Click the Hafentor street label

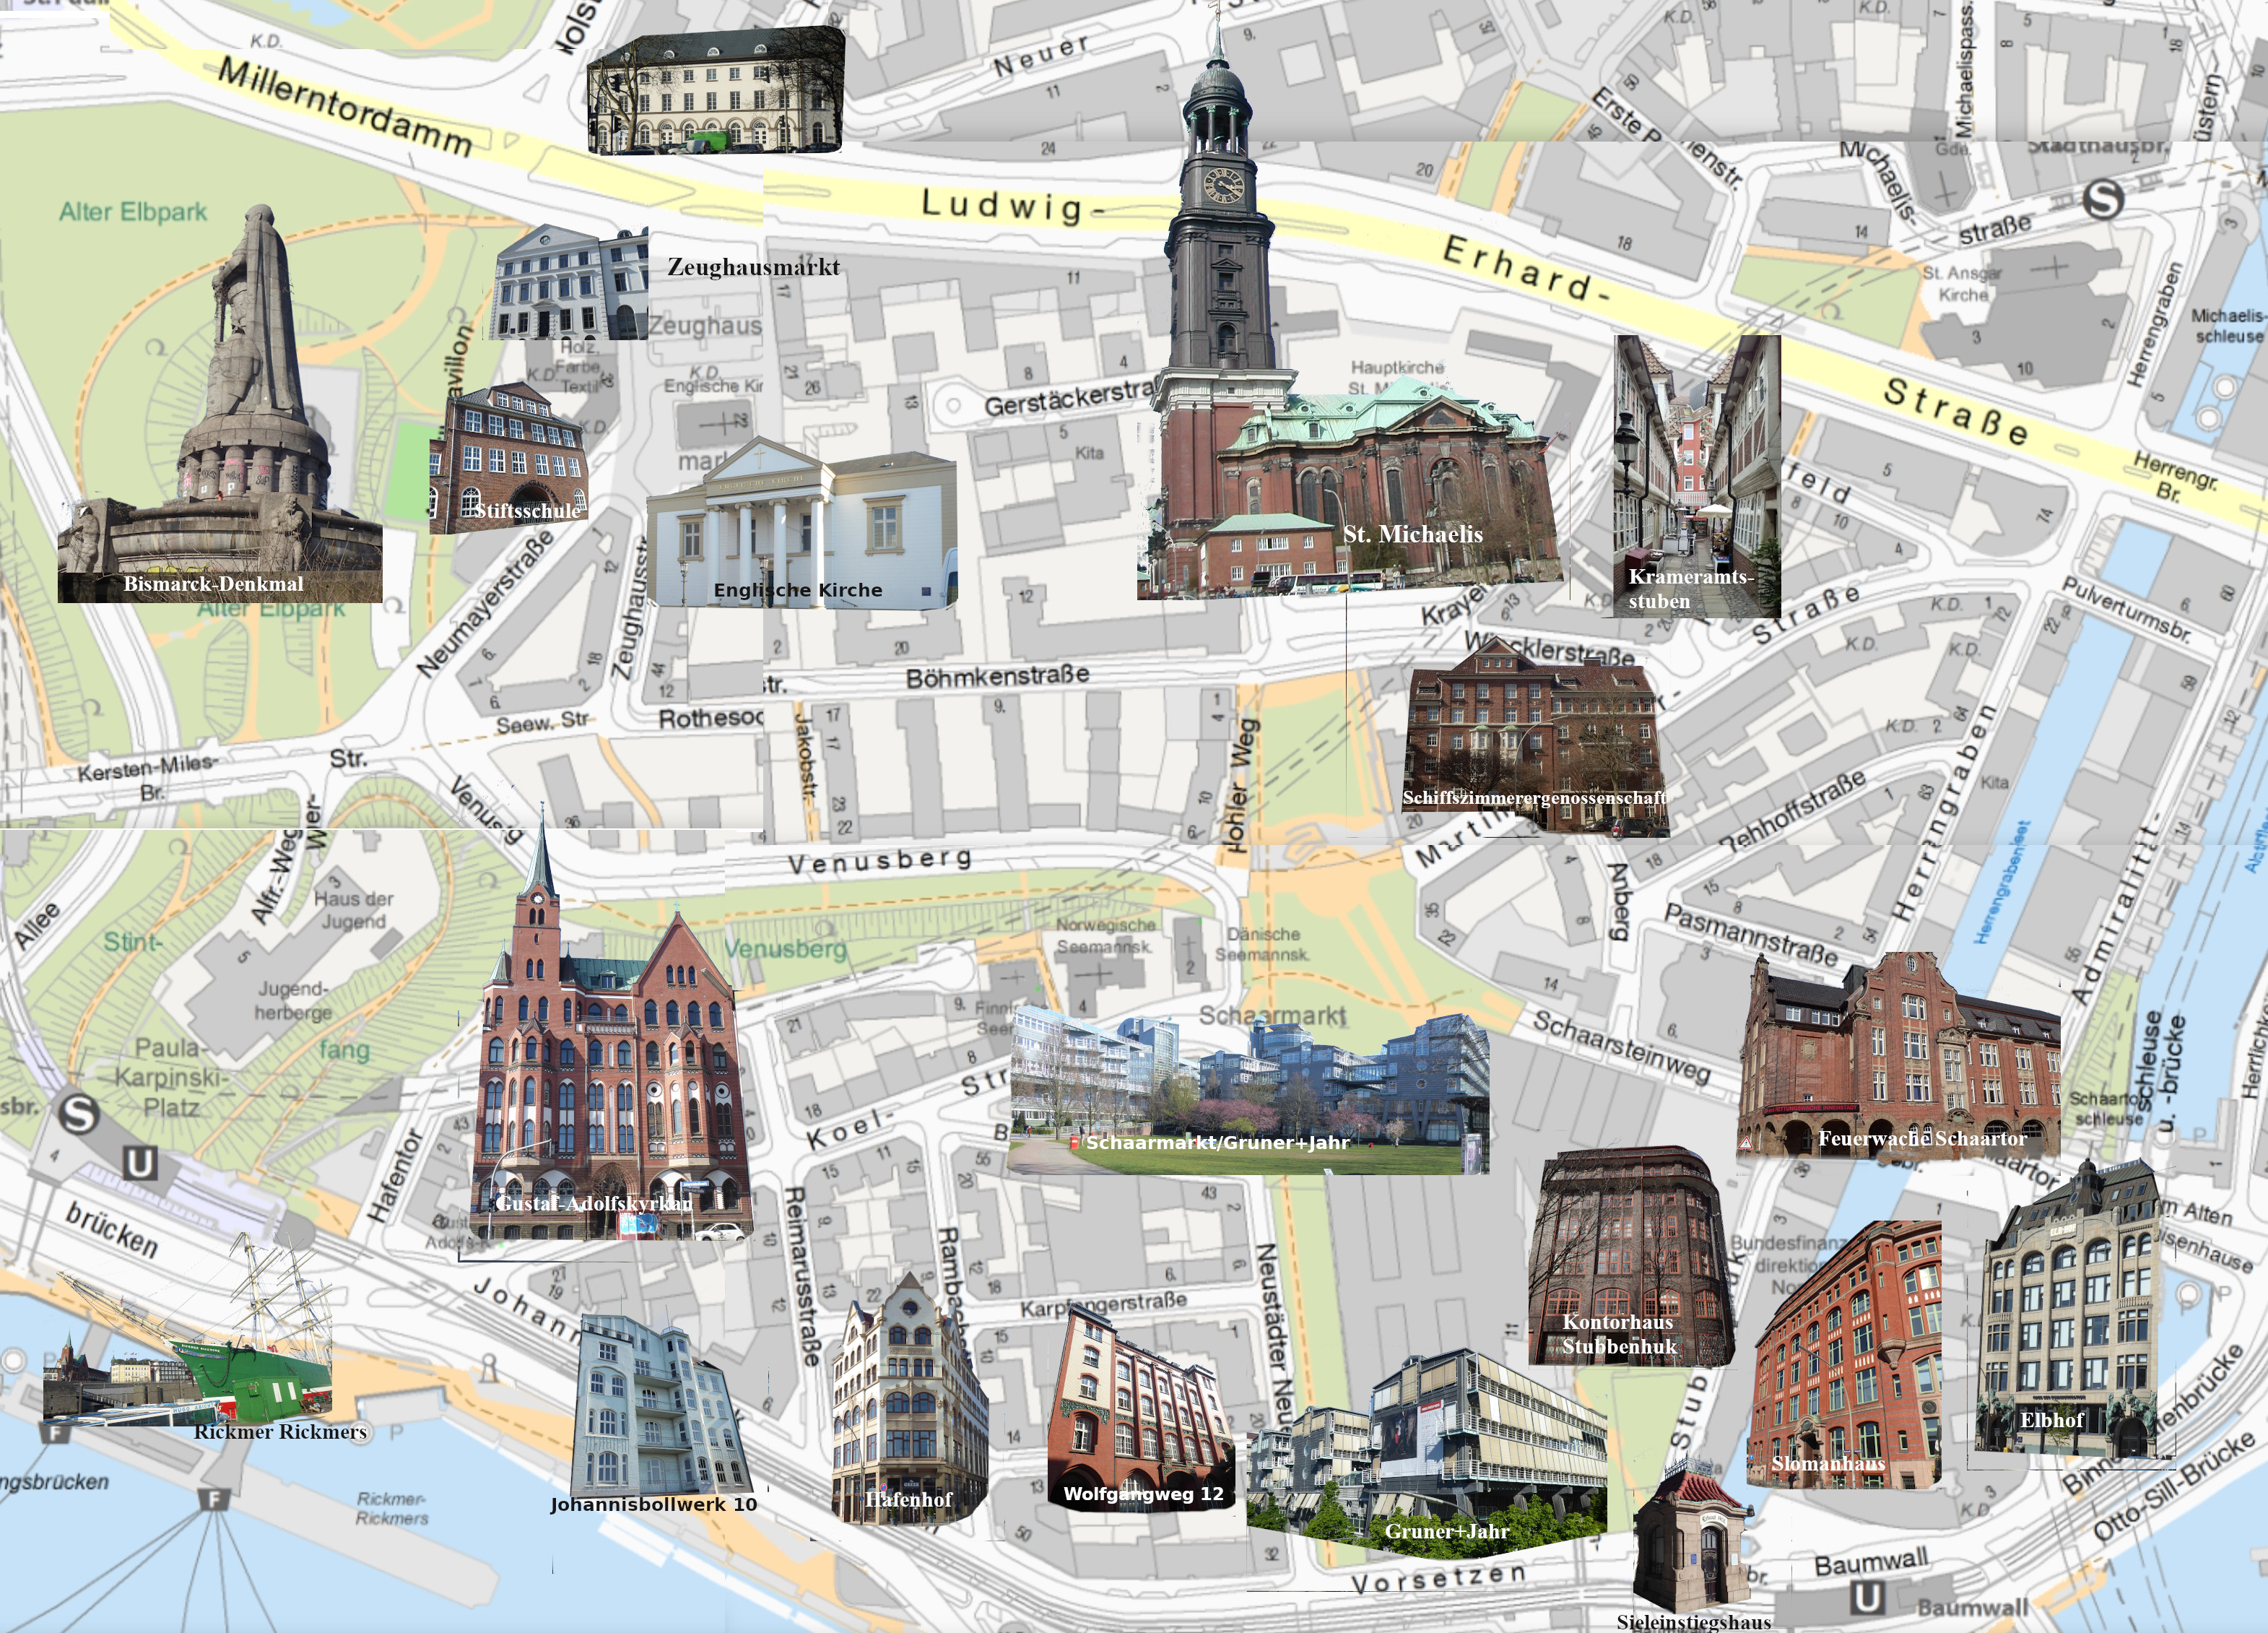395,1176
